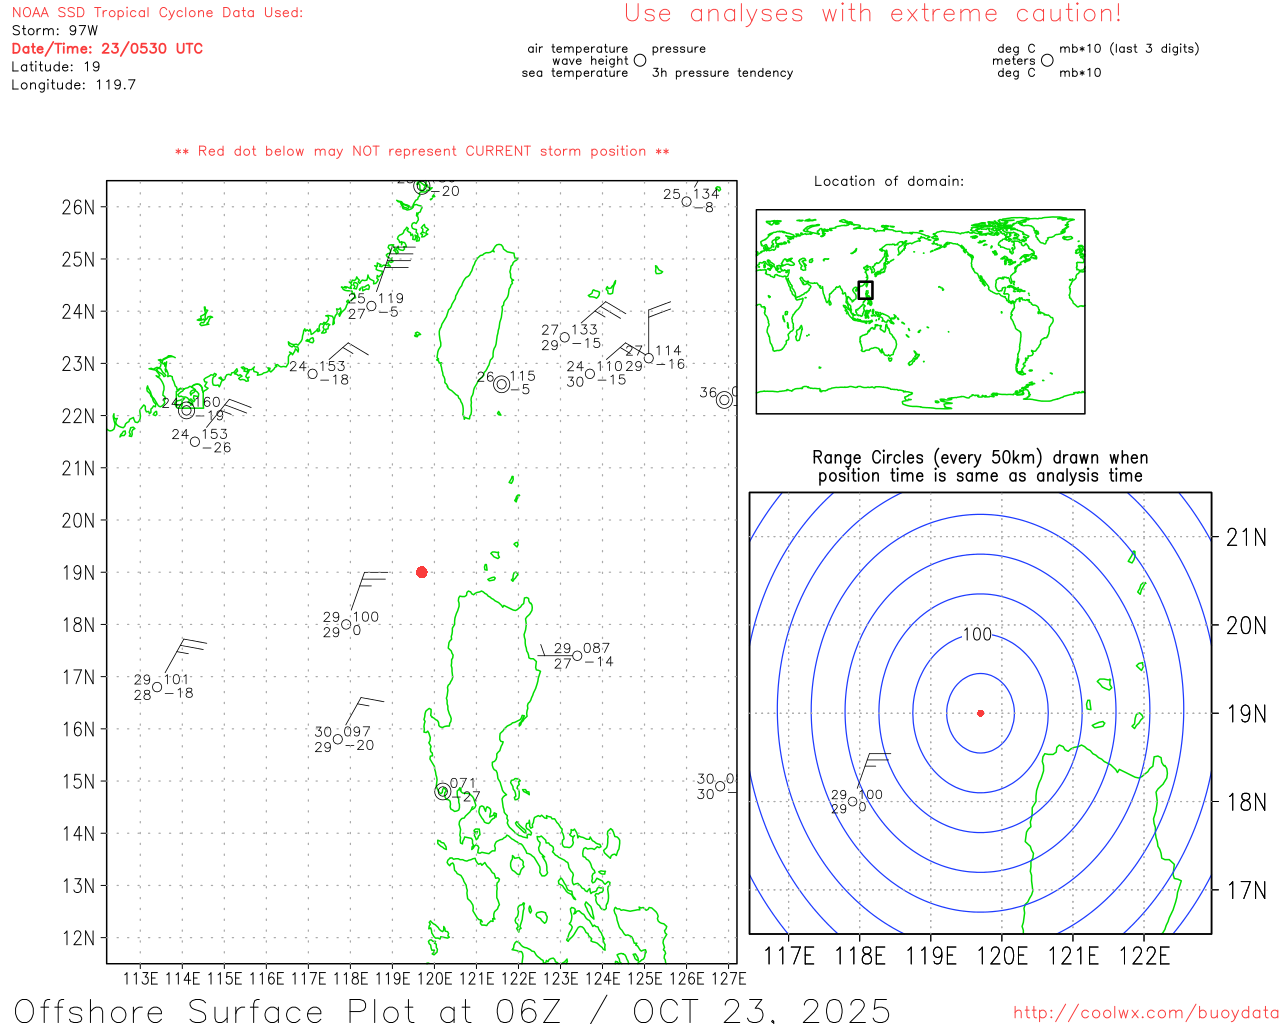Pick station circle labeled 153 and -26
1280x1024 pixels.
coord(195,441)
